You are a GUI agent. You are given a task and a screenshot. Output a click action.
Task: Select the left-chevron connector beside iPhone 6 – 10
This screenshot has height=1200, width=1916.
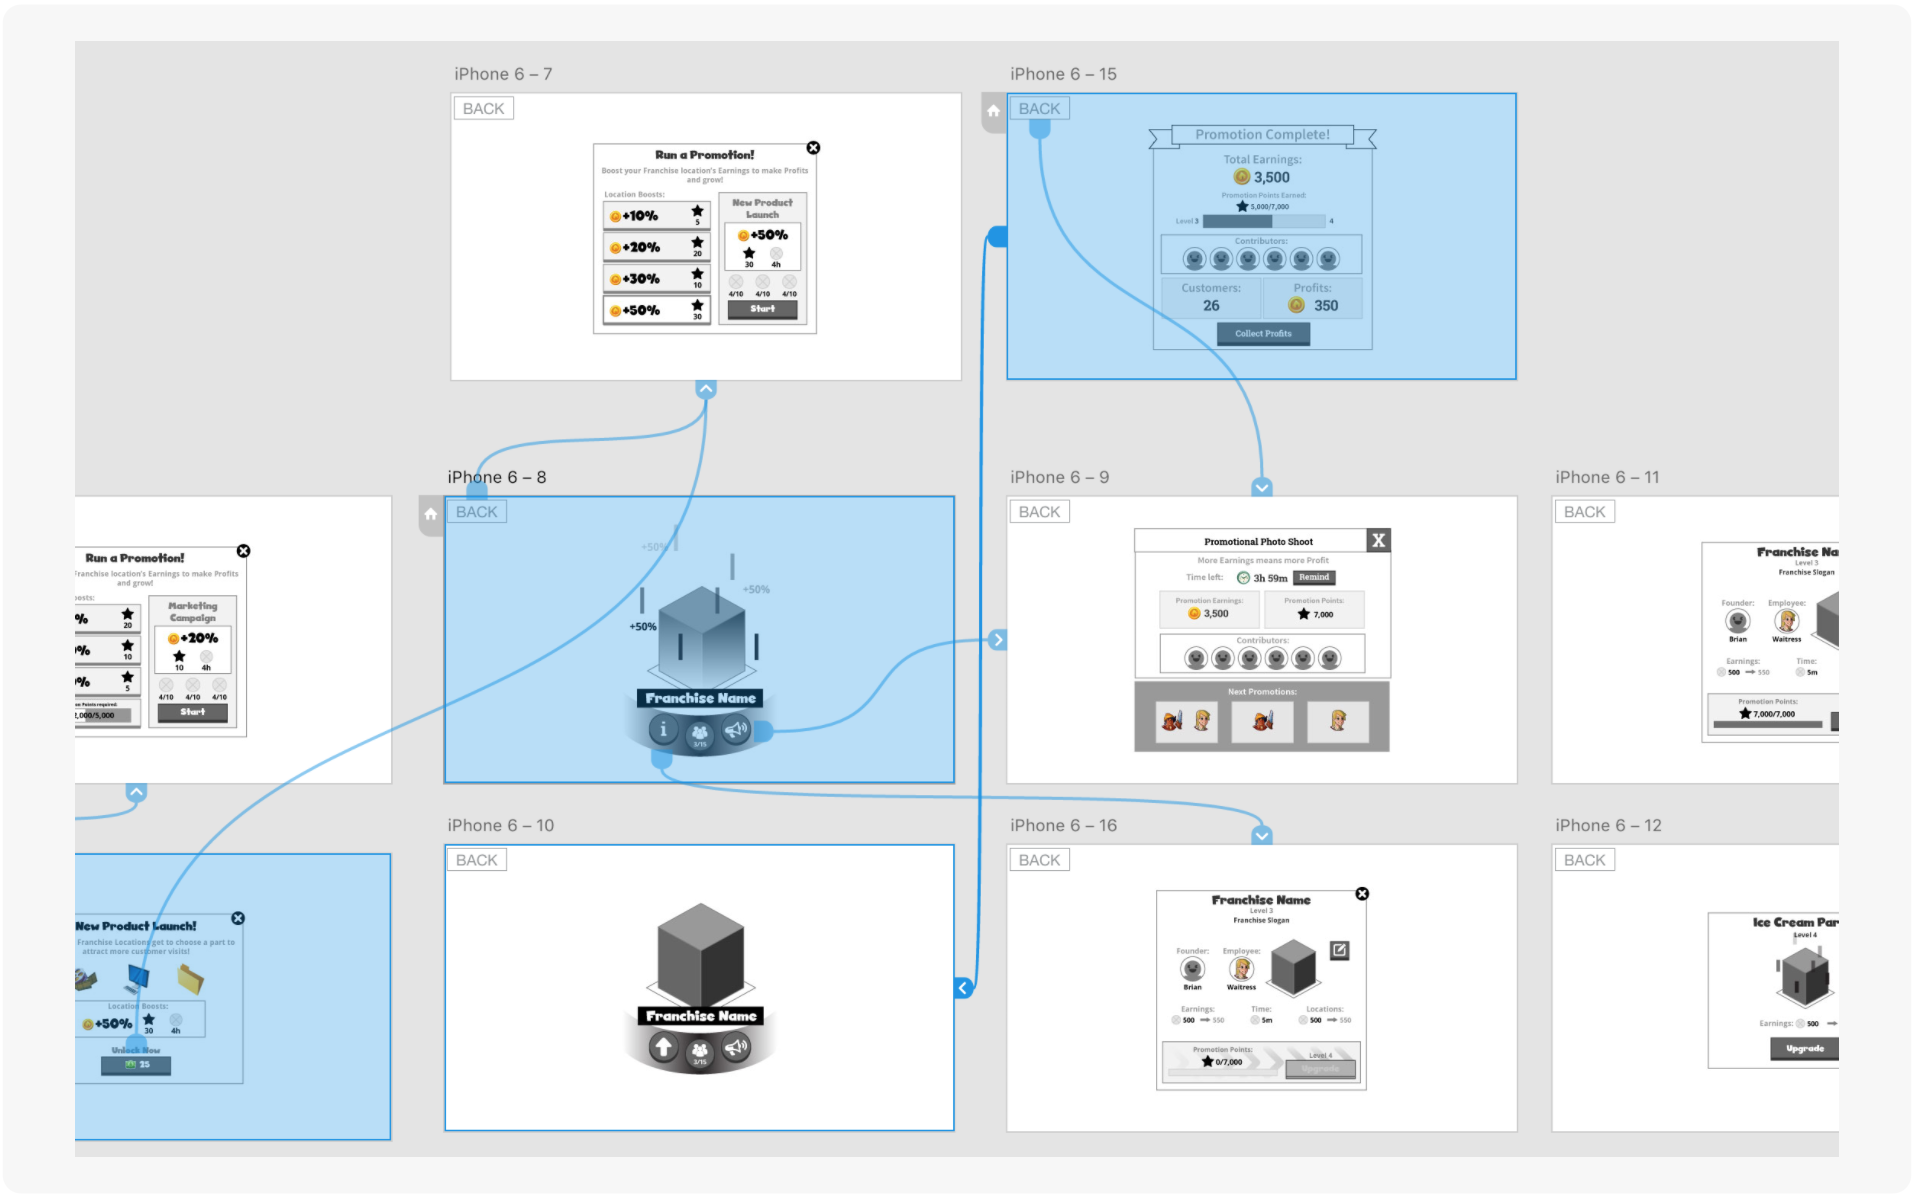(963, 988)
